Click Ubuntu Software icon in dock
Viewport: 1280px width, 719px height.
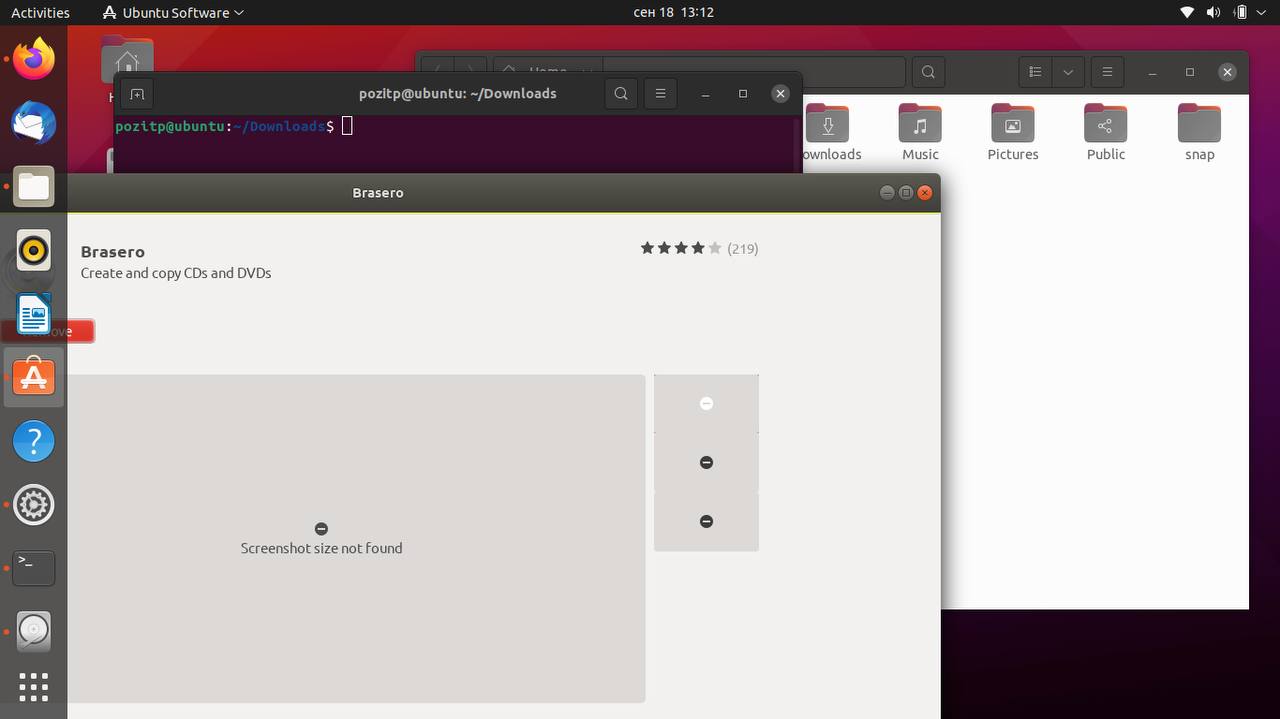[34, 377]
